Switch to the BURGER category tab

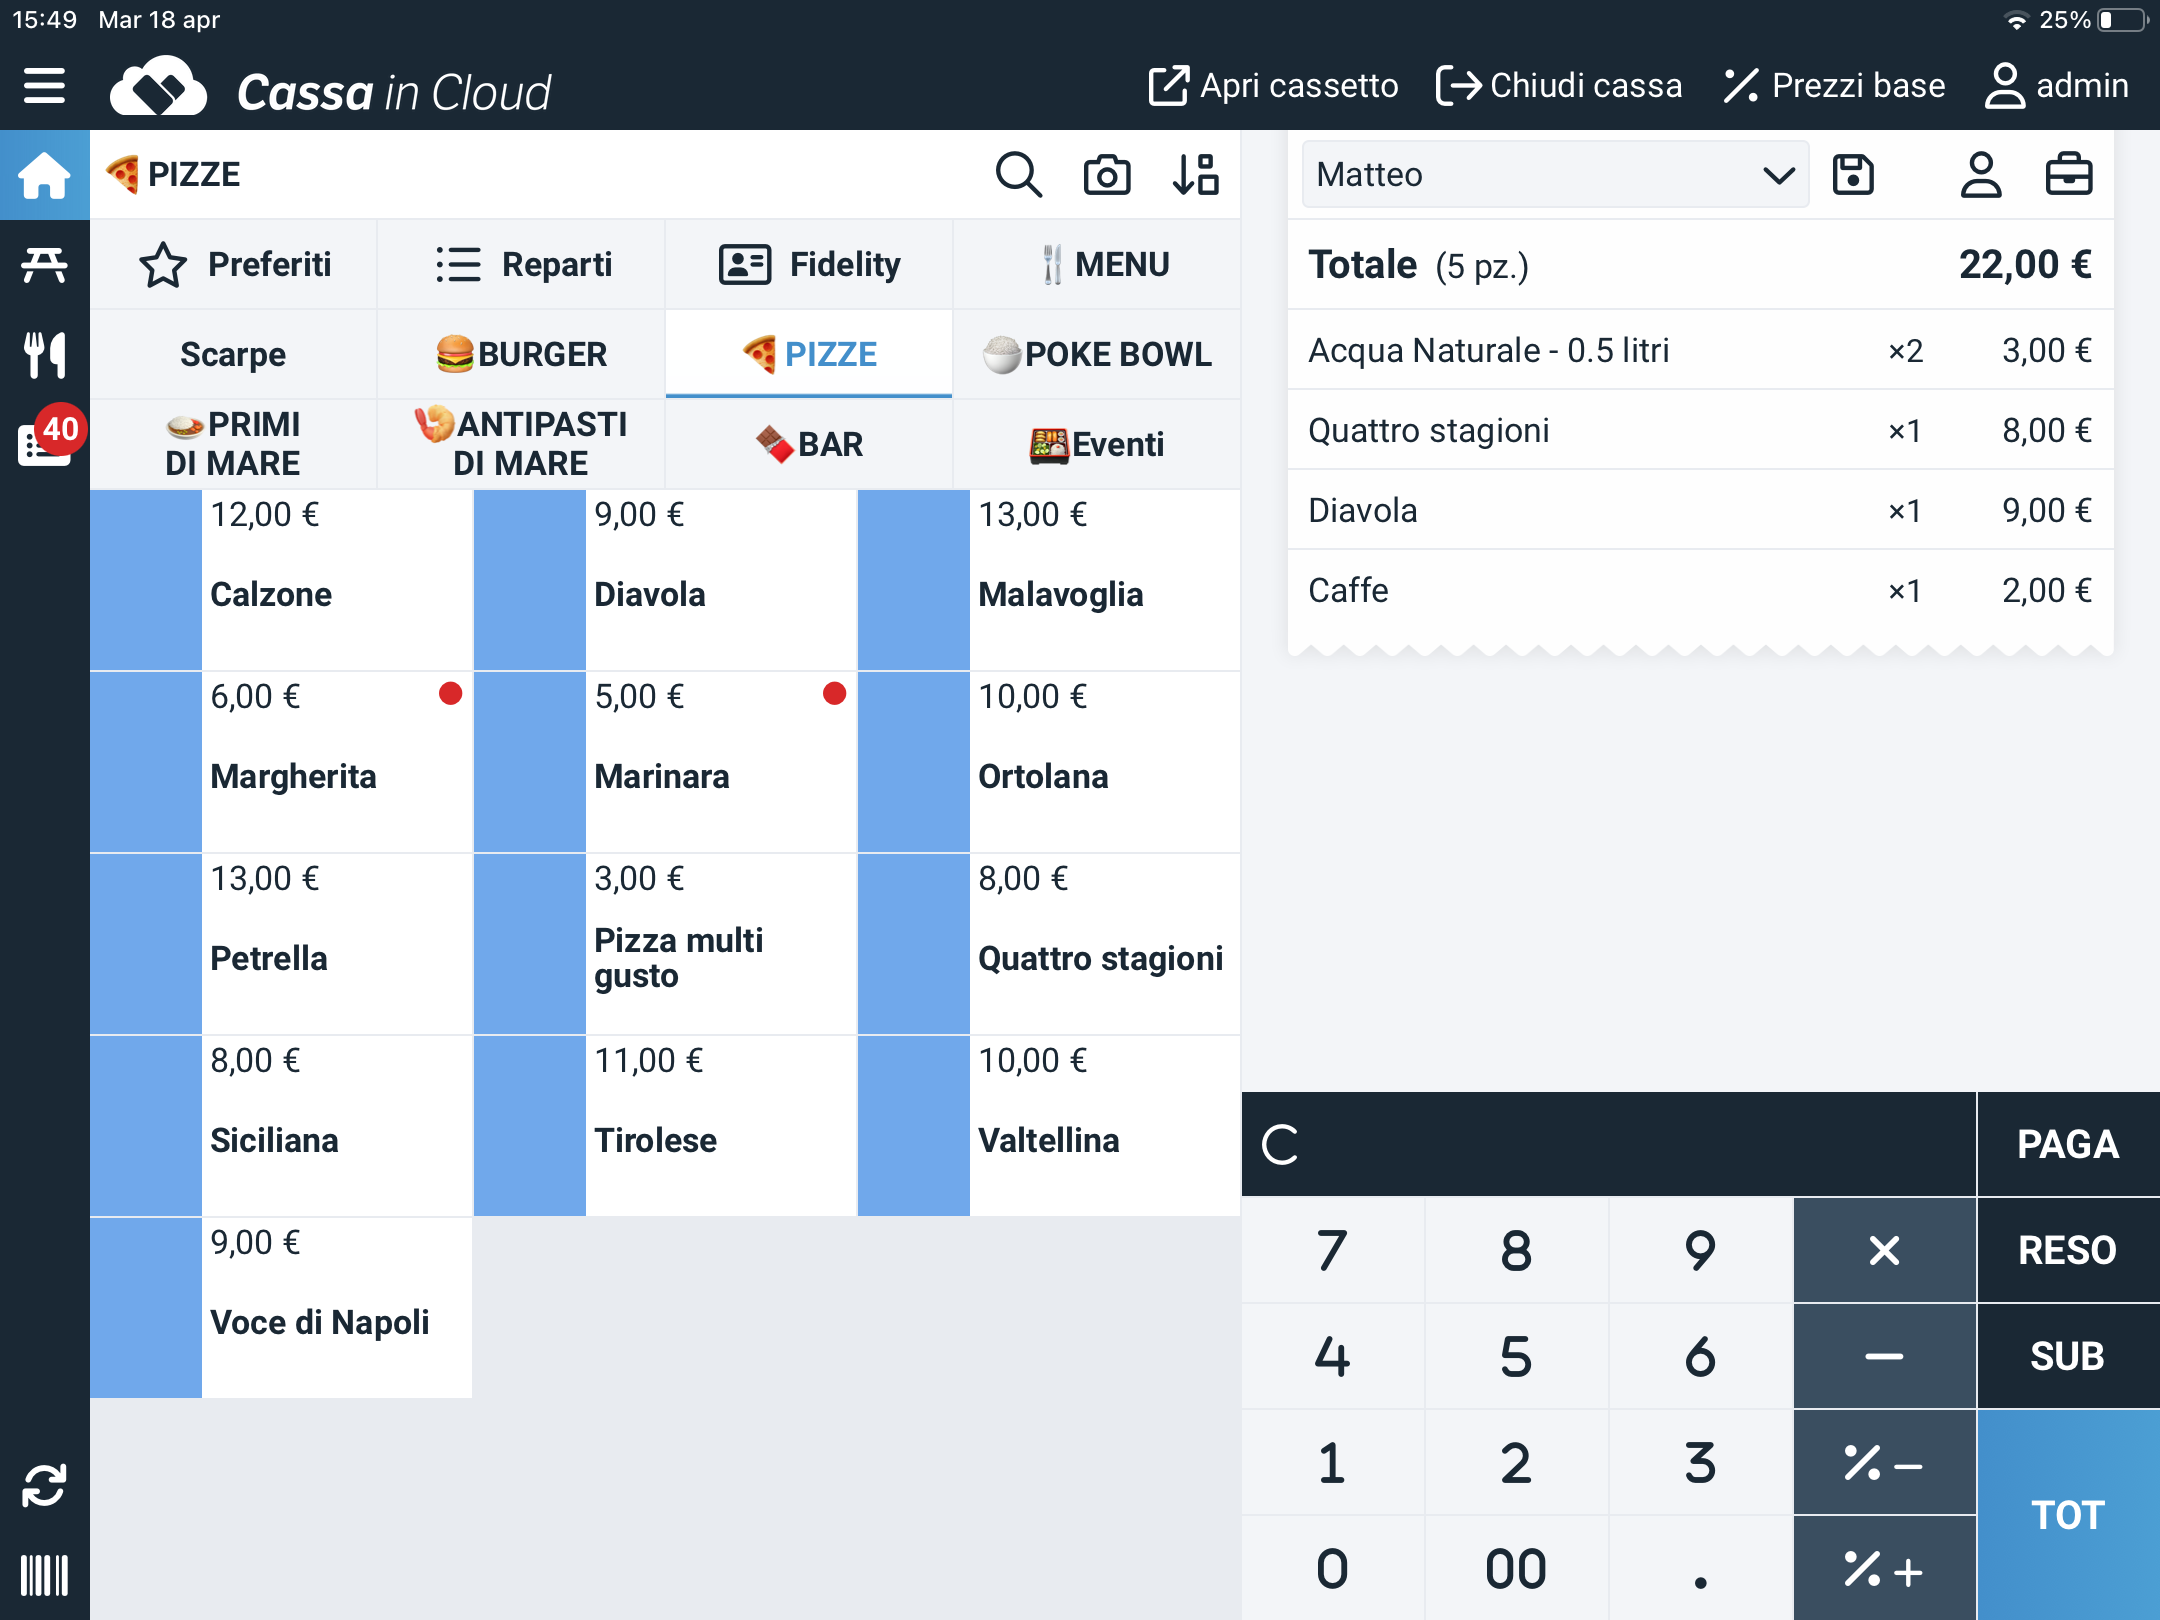[521, 354]
